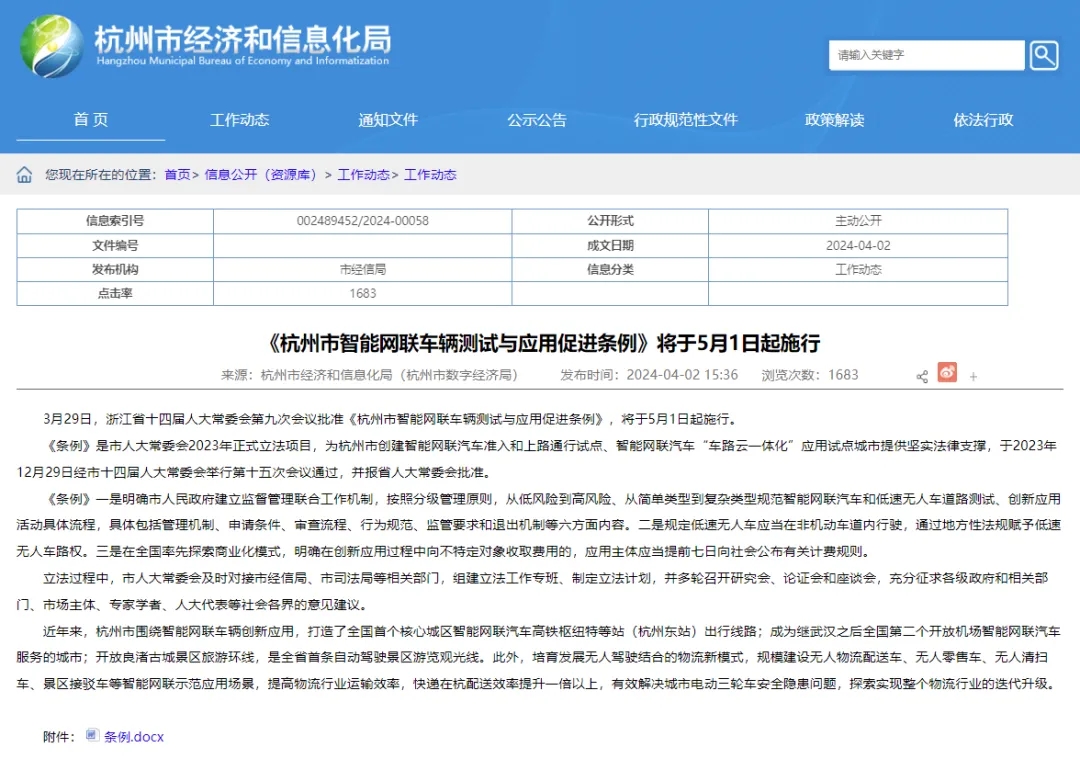Click the paragraph starting 近年来
This screenshot has height=770, width=1080.
click(x=539, y=658)
